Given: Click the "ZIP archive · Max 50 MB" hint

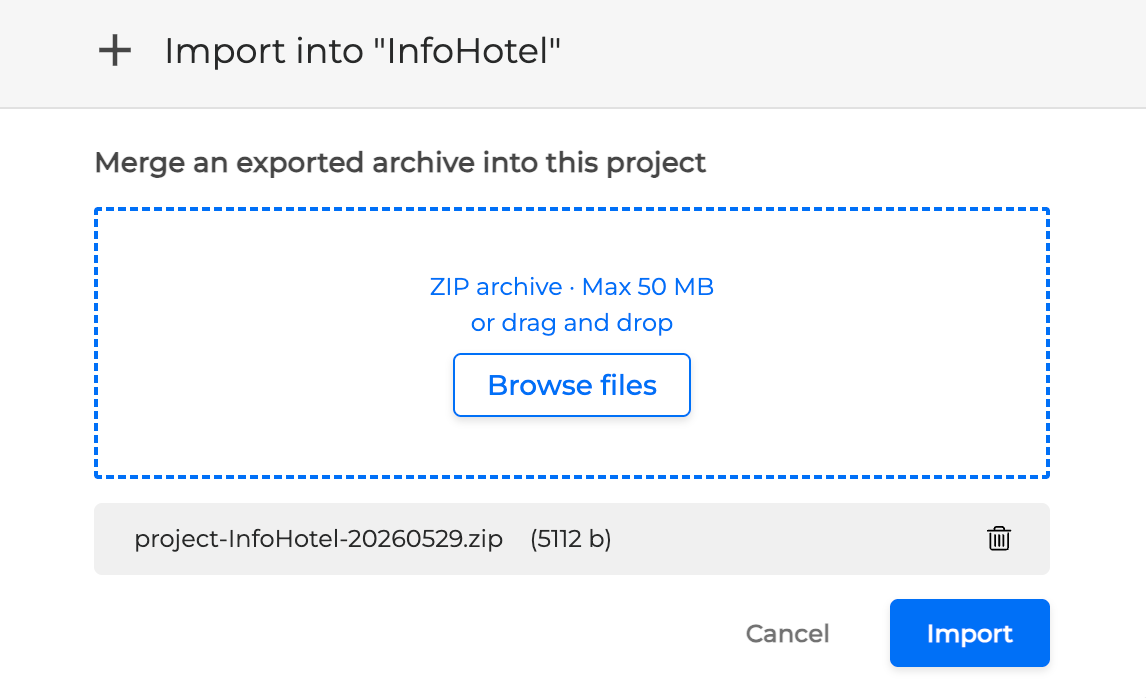Looking at the screenshot, I should click(572, 287).
